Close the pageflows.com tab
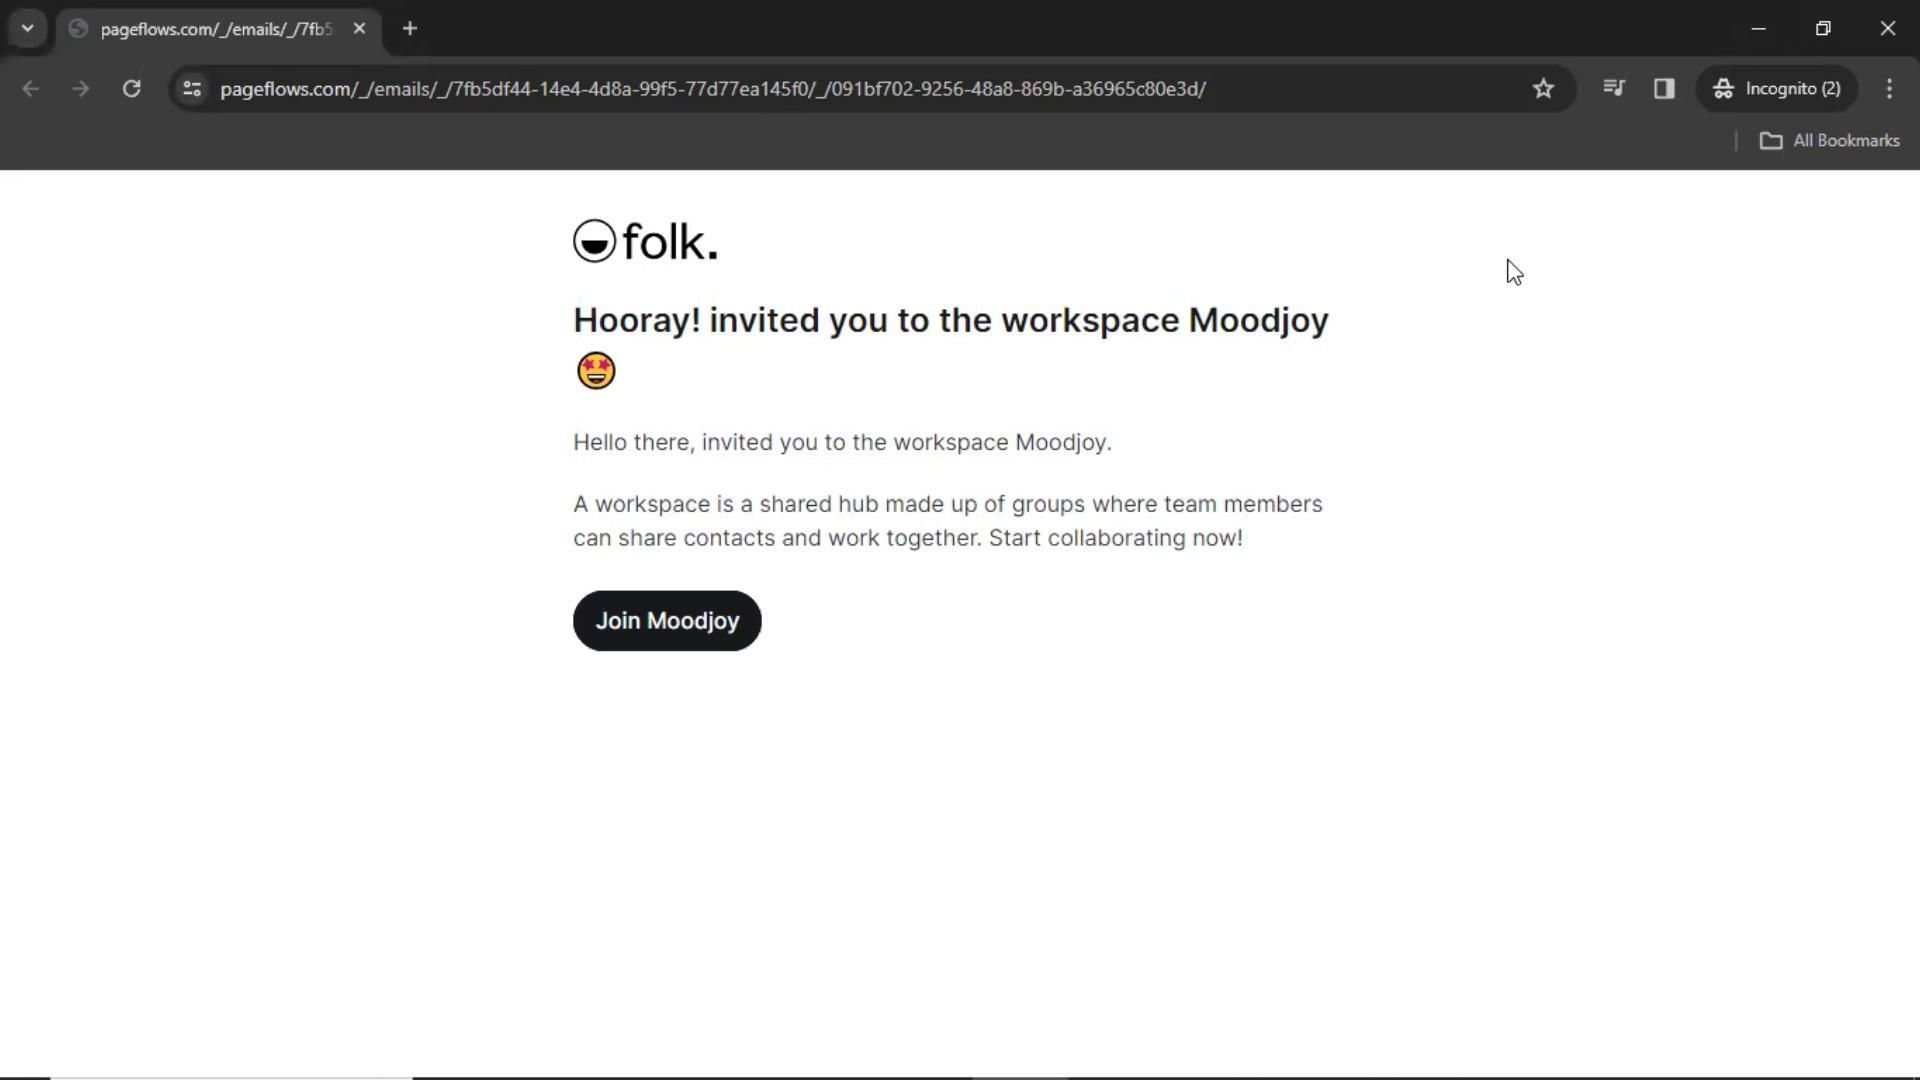This screenshot has height=1080, width=1920. coord(360,29)
